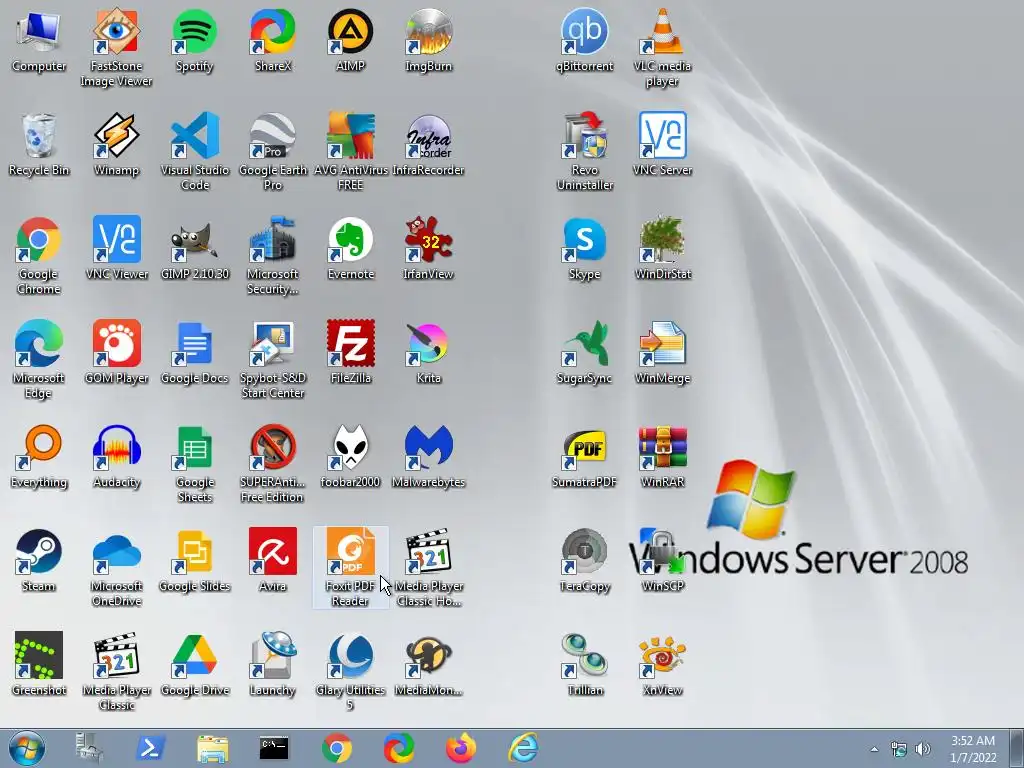Screen dimensions: 1024x768
Task: Show hidden system tray icons arrow
Action: tap(874, 749)
